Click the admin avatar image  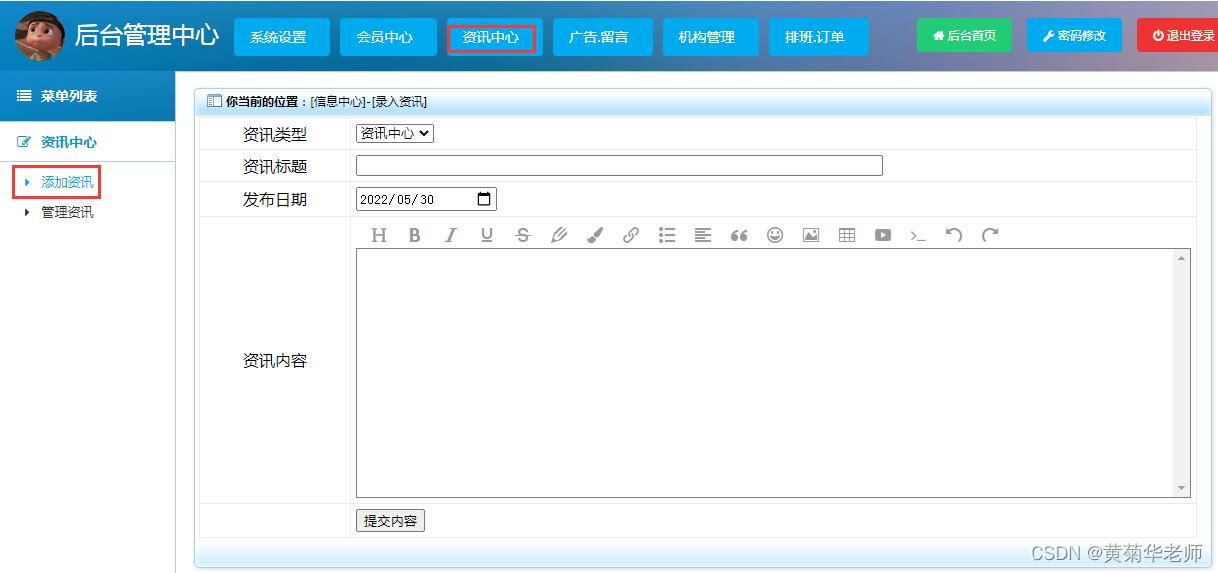40,36
